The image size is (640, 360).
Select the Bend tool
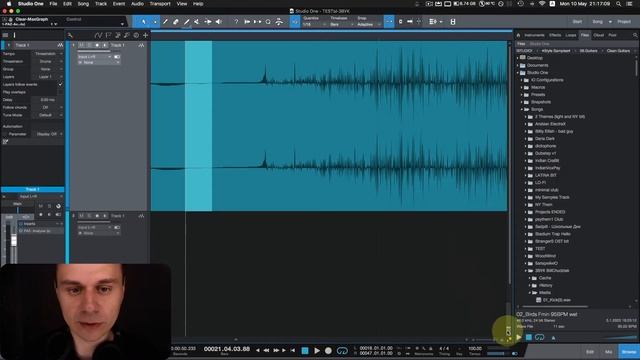tap(208, 22)
